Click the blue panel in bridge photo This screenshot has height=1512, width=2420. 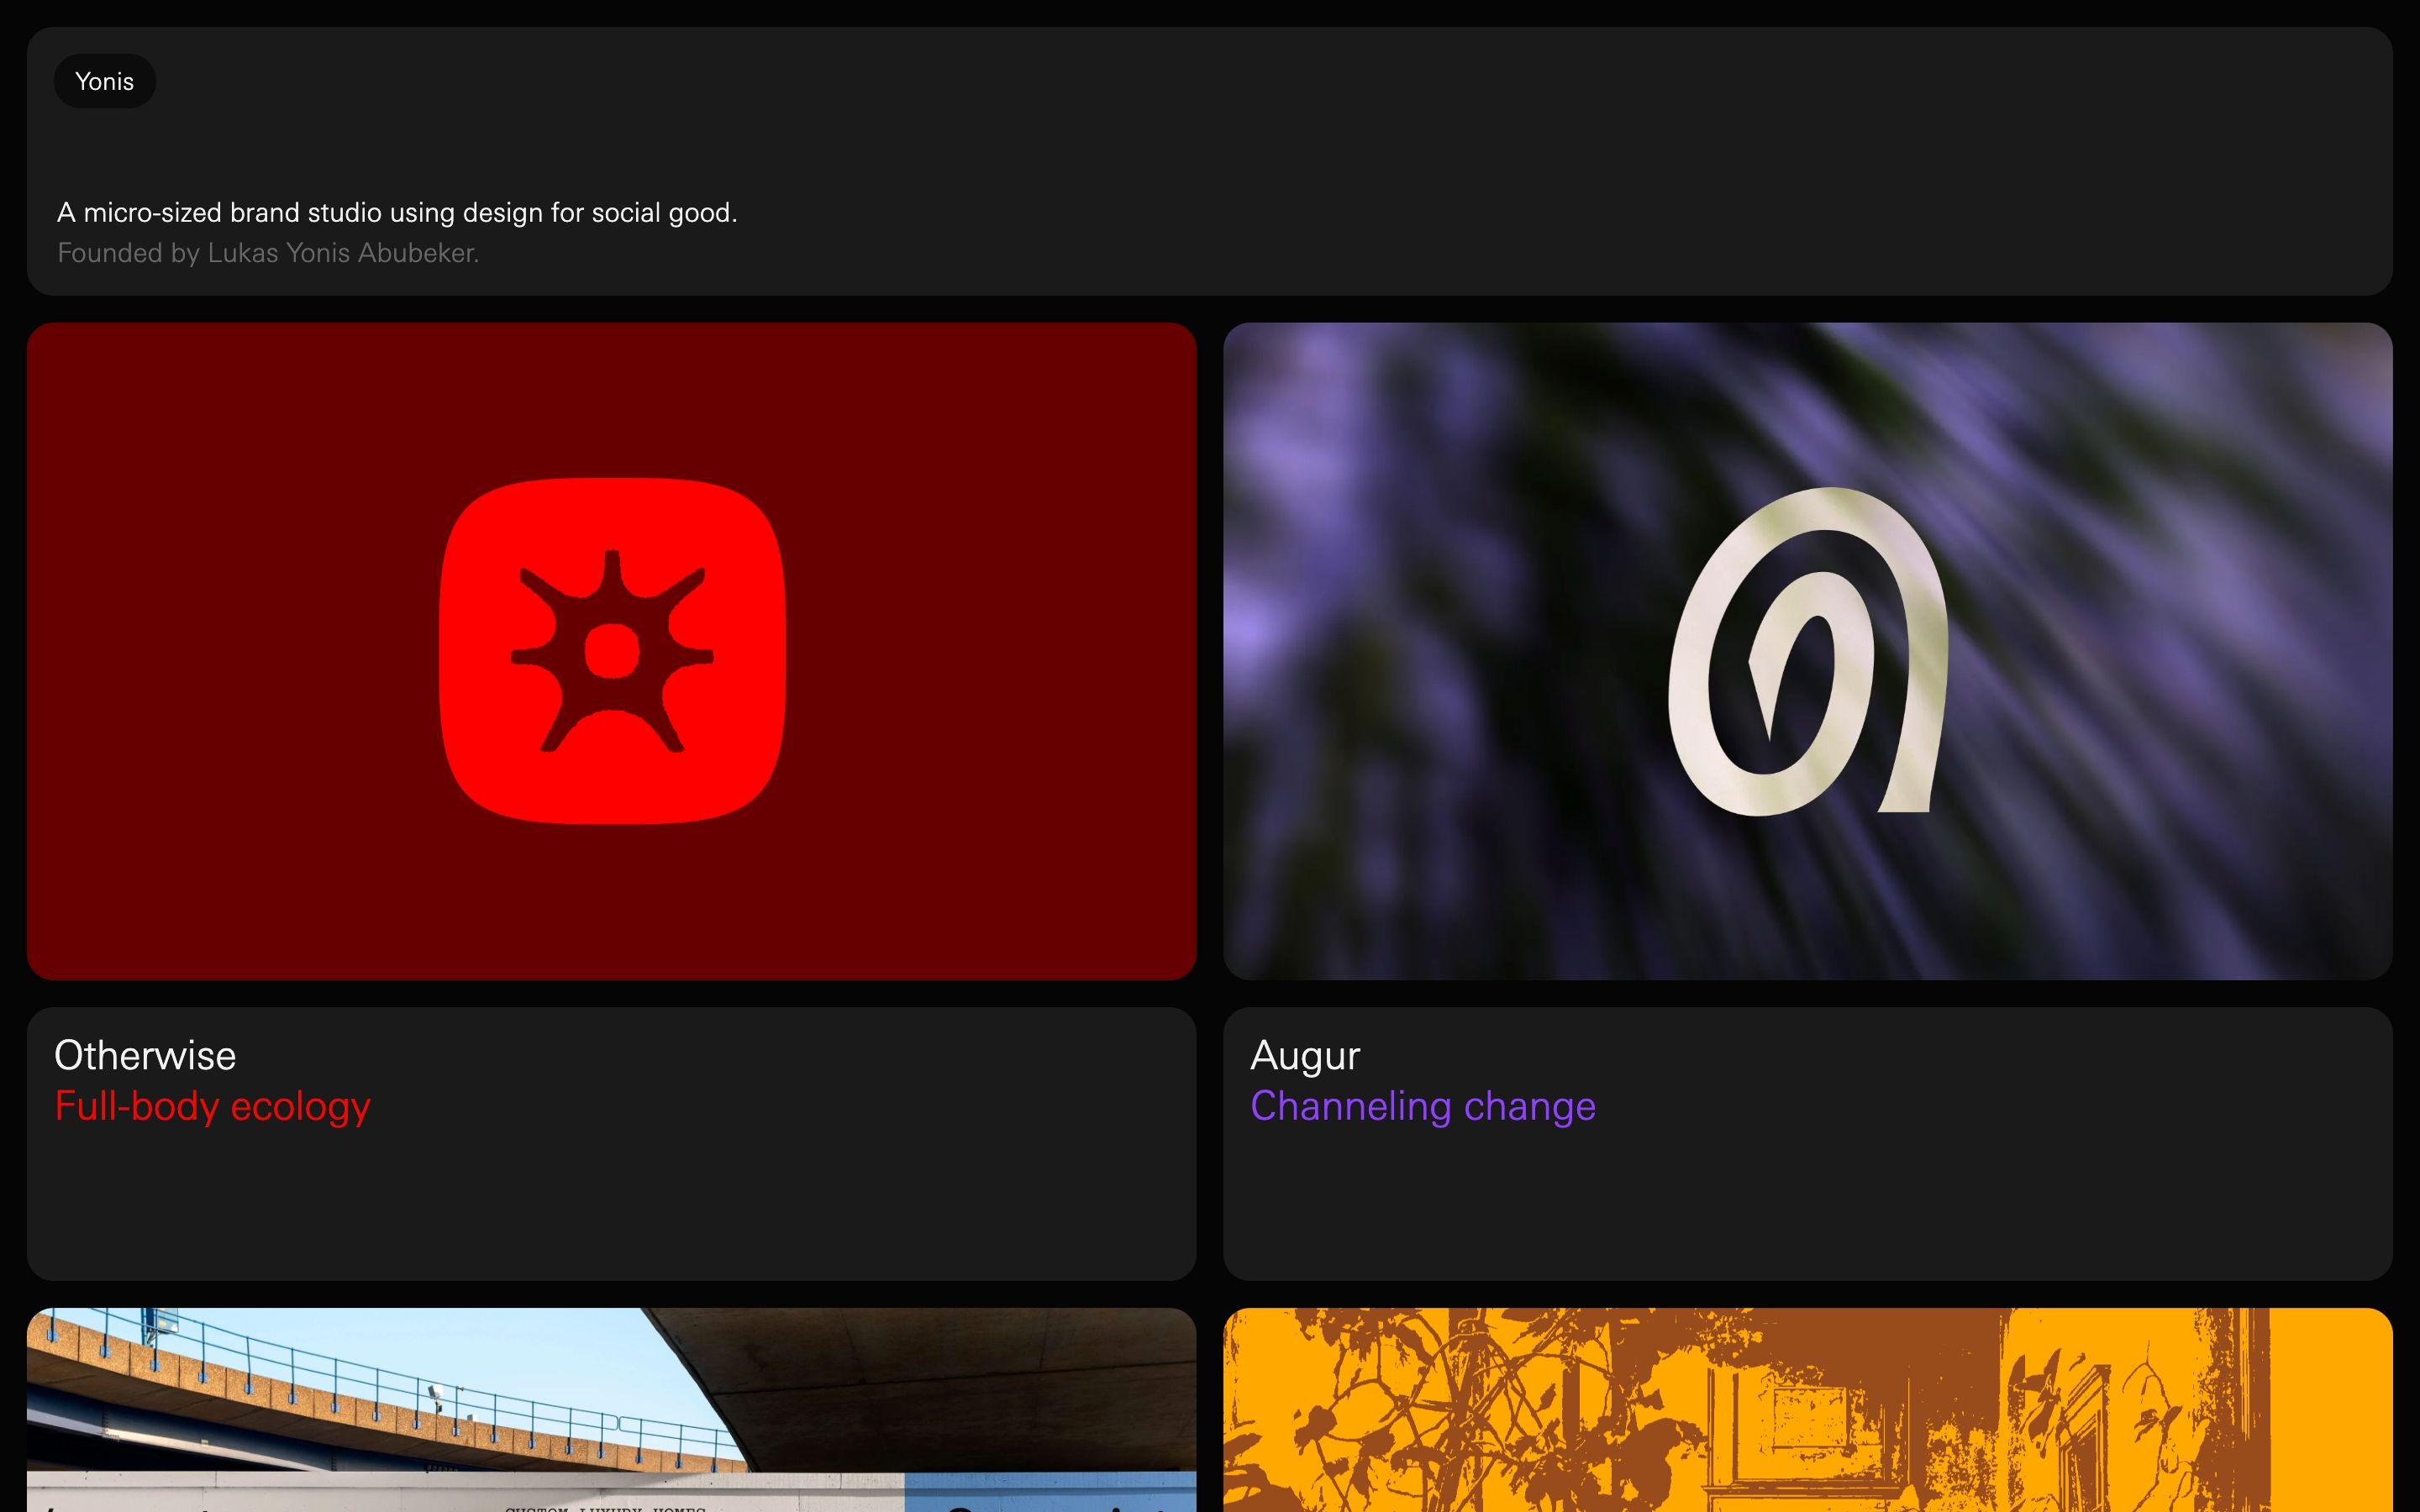[x=1050, y=1490]
